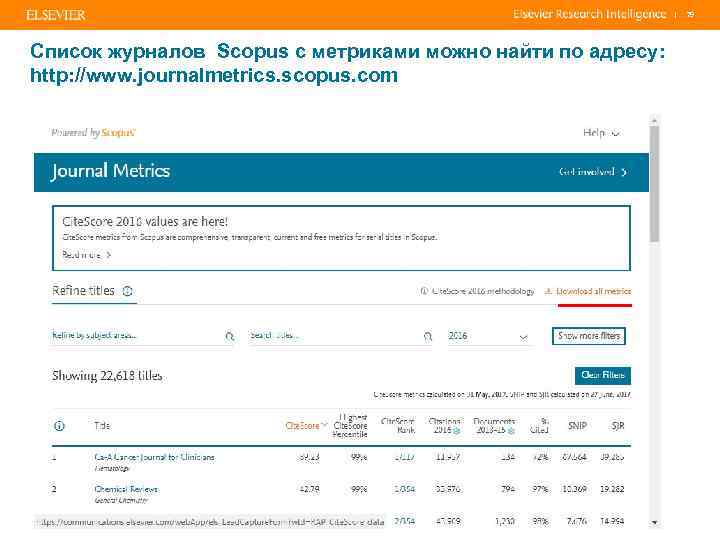The width and height of the screenshot is (720, 540).
Task: Open the Ca-A Cancer Journal for Clinicians title
Action: pyautogui.click(x=154, y=457)
